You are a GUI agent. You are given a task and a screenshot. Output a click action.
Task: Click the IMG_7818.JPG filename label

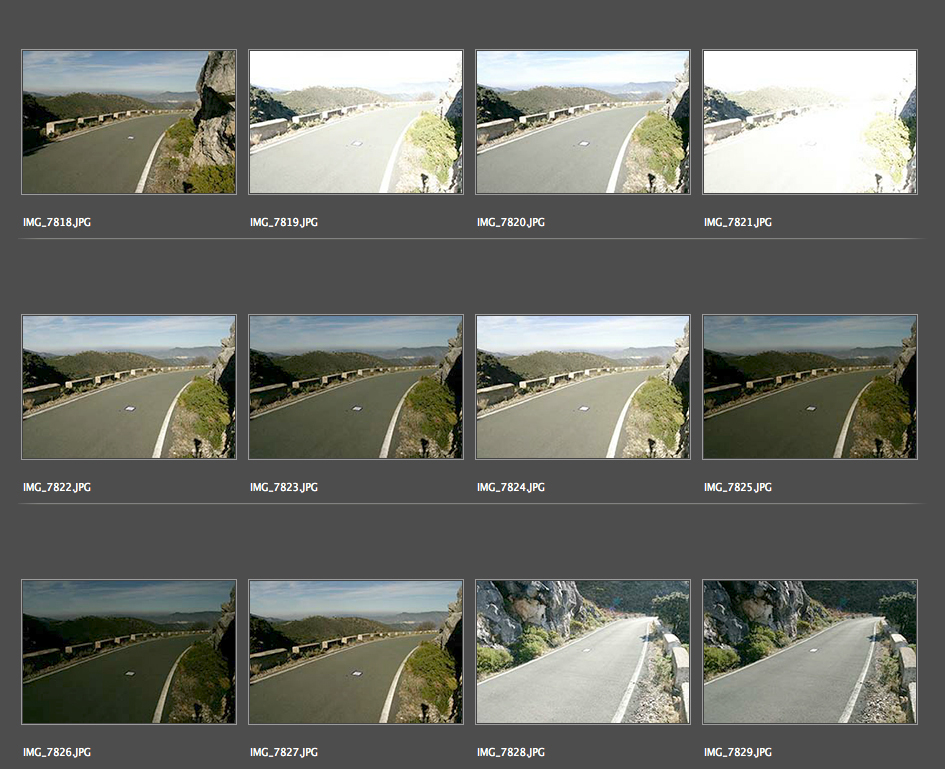pyautogui.click(x=57, y=222)
